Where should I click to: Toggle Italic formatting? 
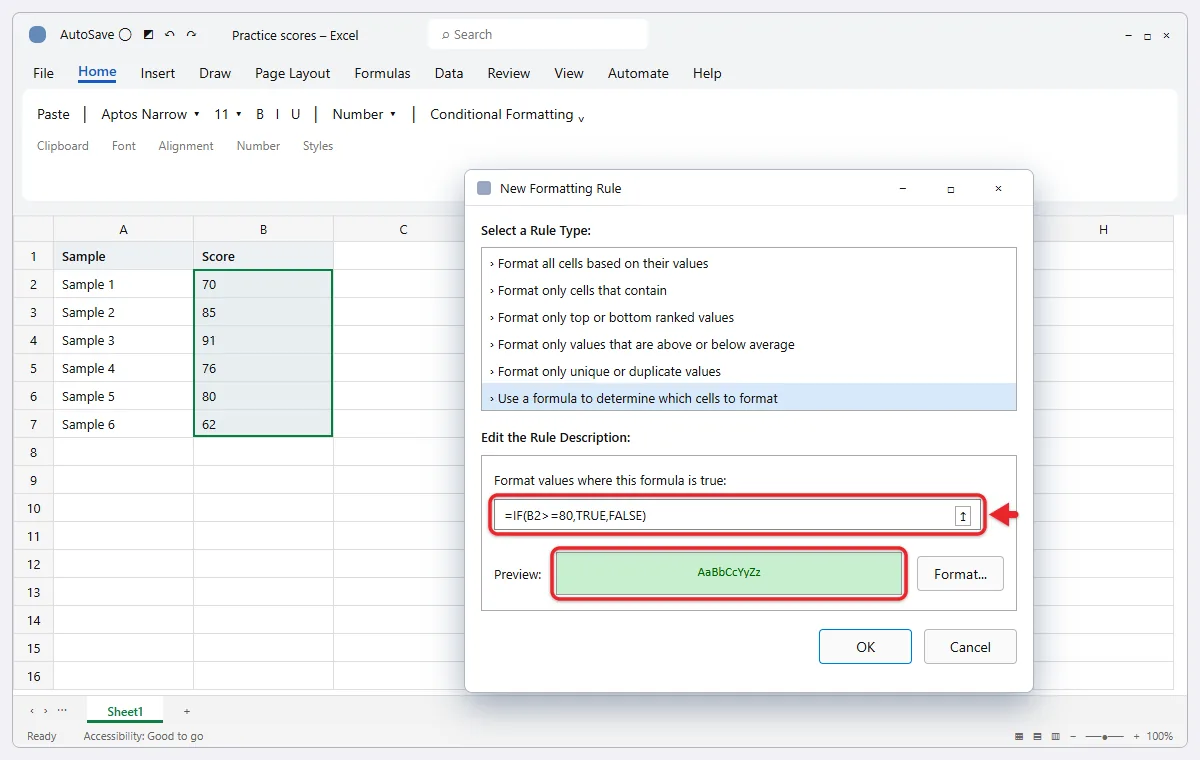coord(278,114)
